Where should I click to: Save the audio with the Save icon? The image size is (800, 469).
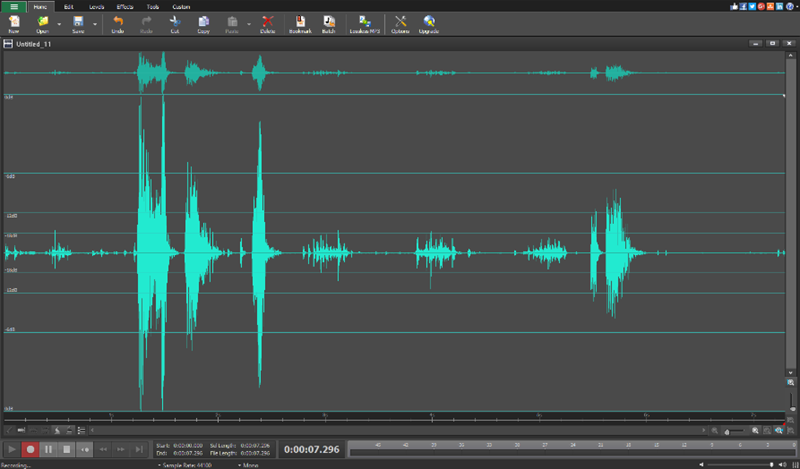[x=78, y=24]
